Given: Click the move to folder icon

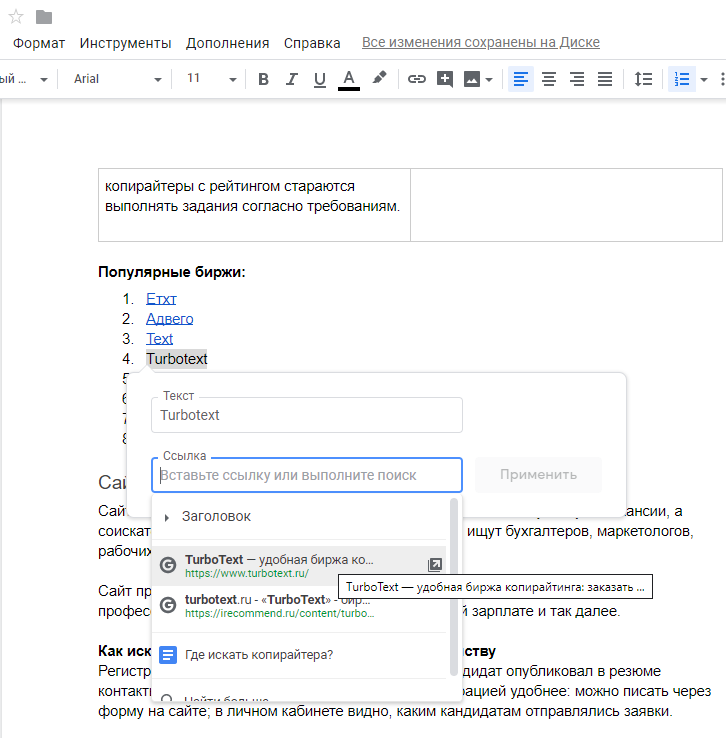Looking at the screenshot, I should pyautogui.click(x=44, y=17).
